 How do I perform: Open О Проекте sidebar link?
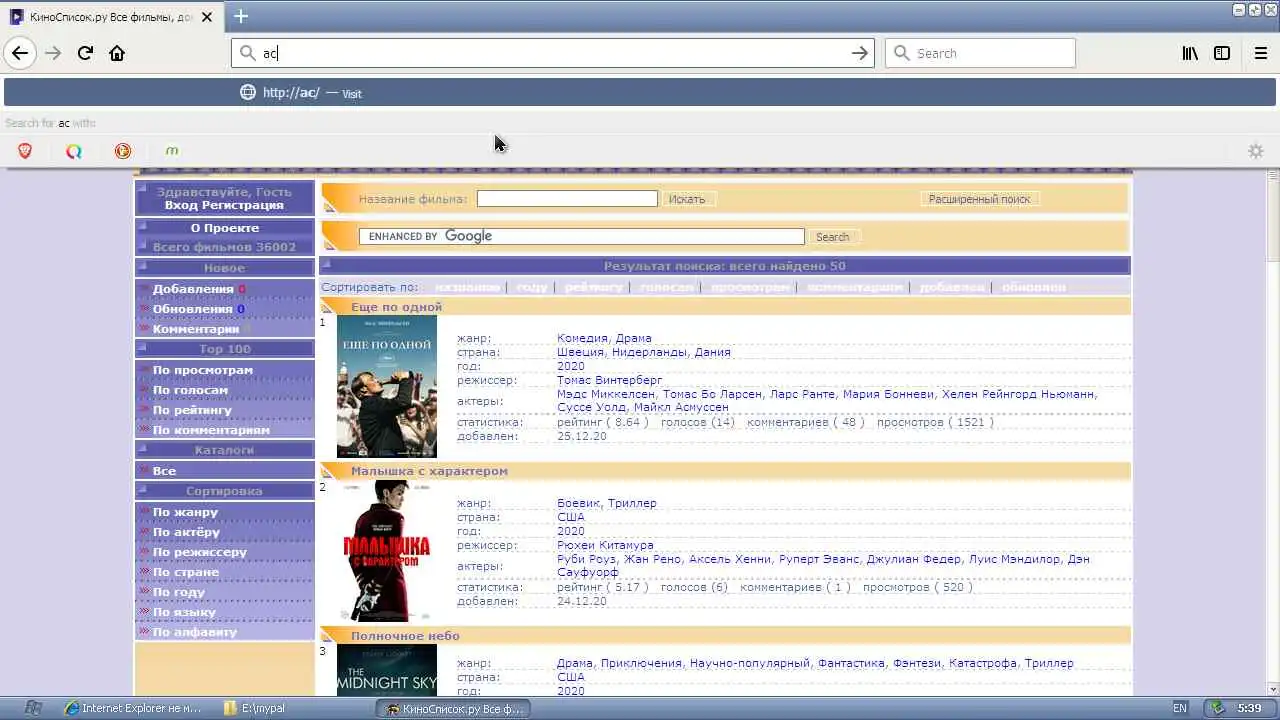point(224,228)
